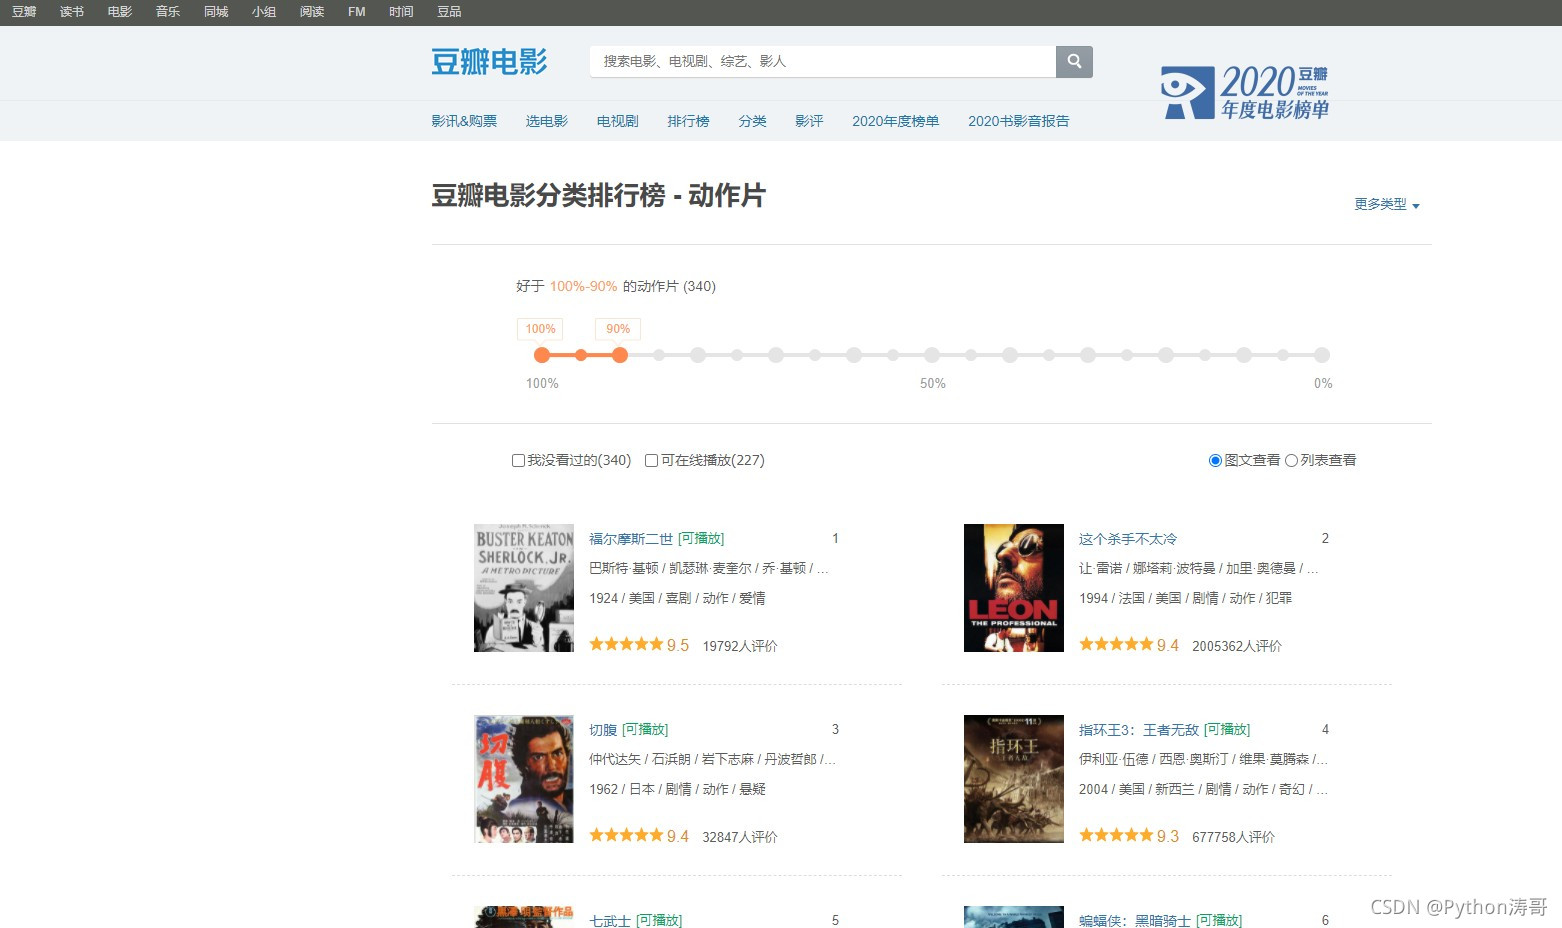This screenshot has width=1562, height=928.
Task: Open the 福尔摩斯二世 title link
Action: coord(631,539)
